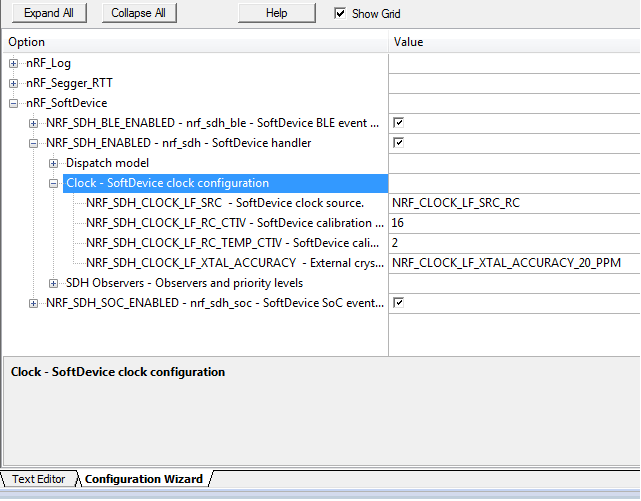This screenshot has height=501, width=641.
Task: Select NRF_SDH_BLE_ENABLED row text
Action: (x=212, y=123)
